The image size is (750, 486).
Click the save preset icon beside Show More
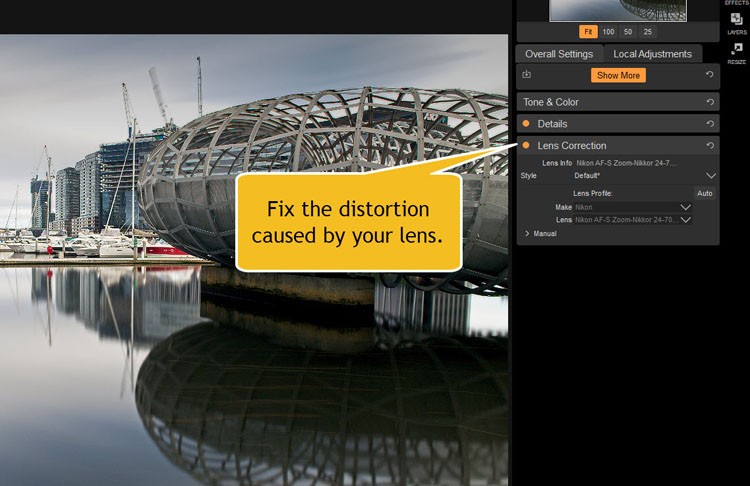(527, 74)
